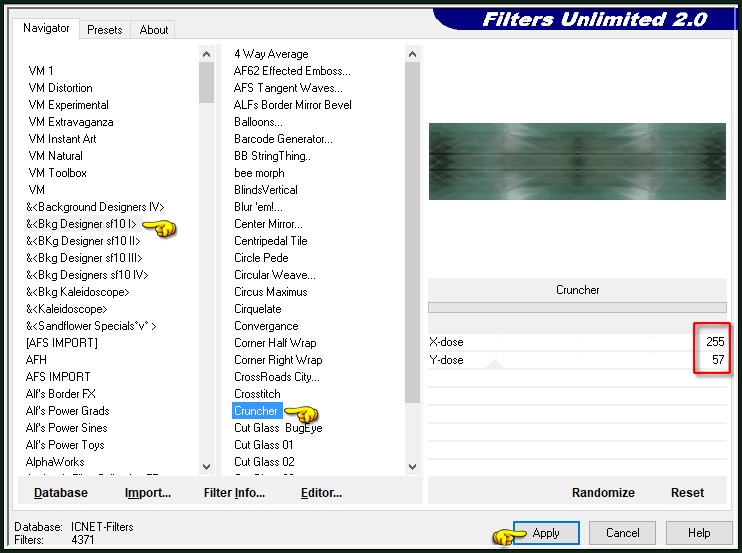Select &<Bkg Designer sf10 I> category
Image resolution: width=742 pixels, height=553 pixels.
pos(81,224)
